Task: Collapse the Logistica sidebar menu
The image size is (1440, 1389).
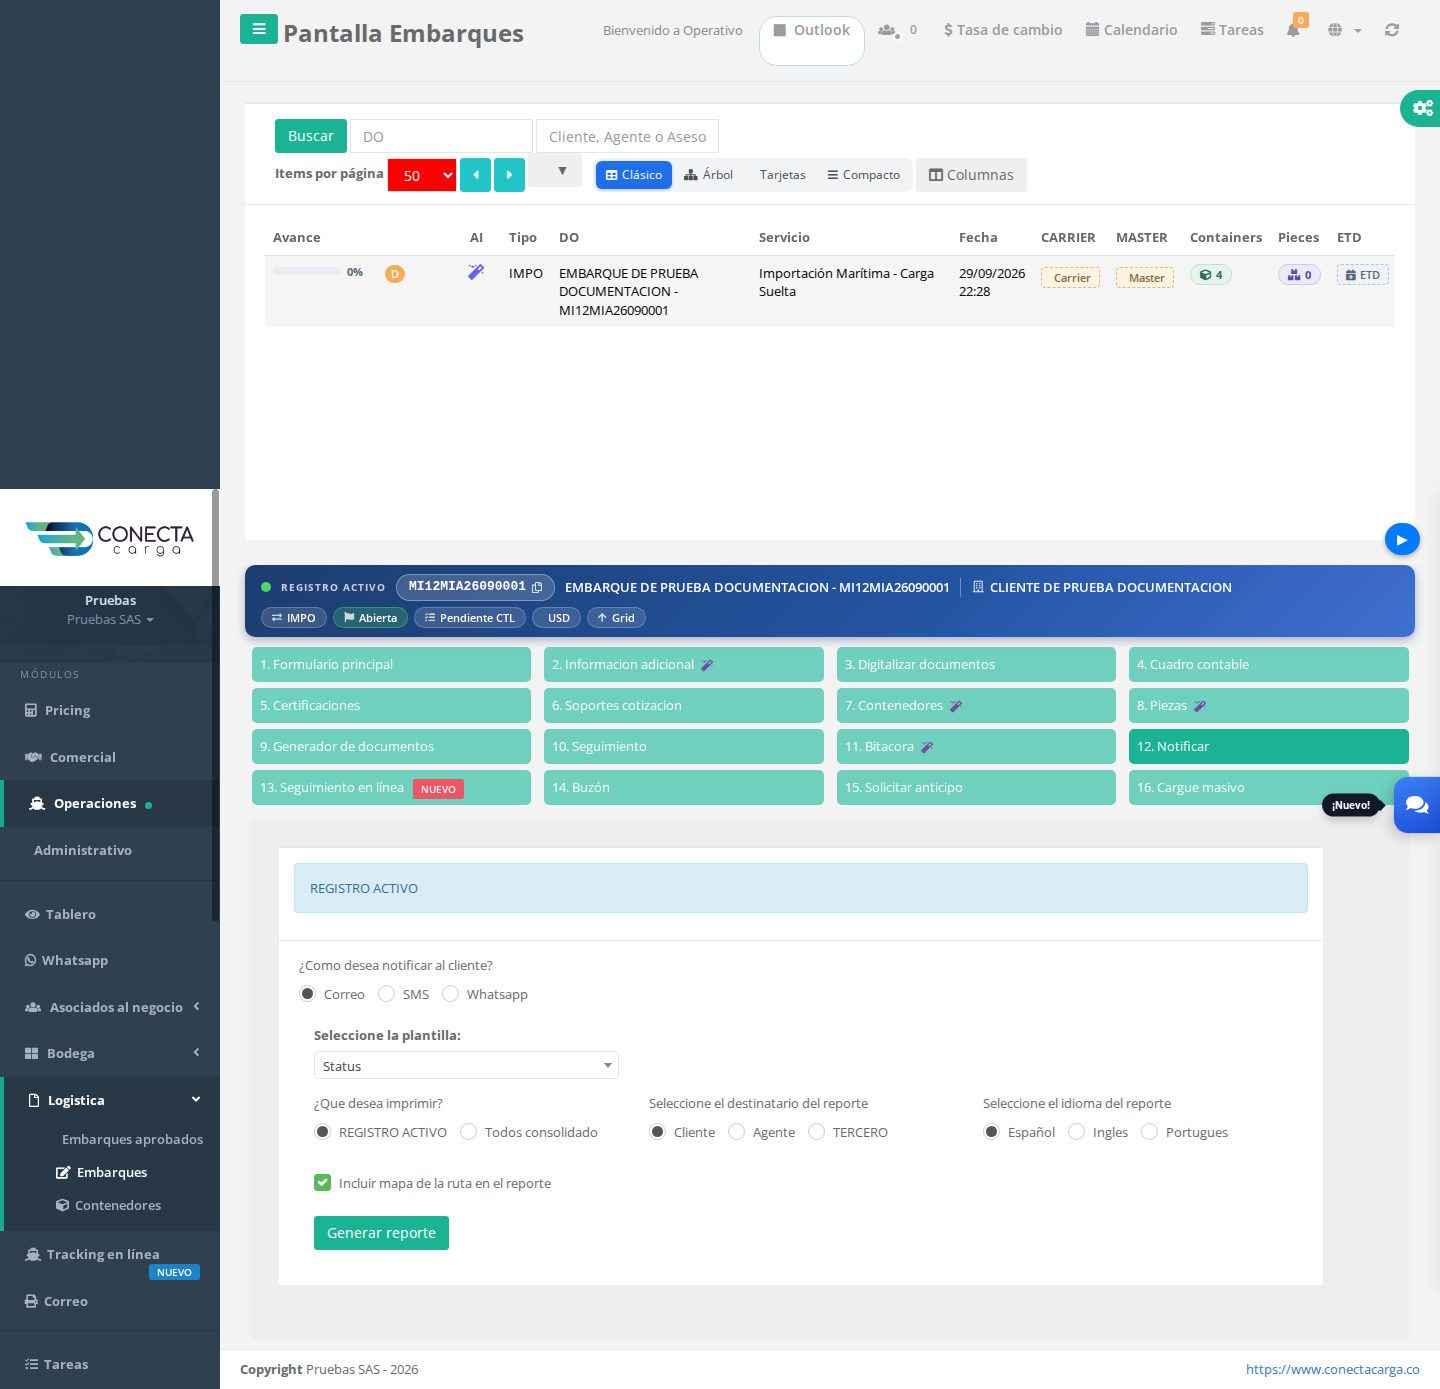Action: point(110,1100)
